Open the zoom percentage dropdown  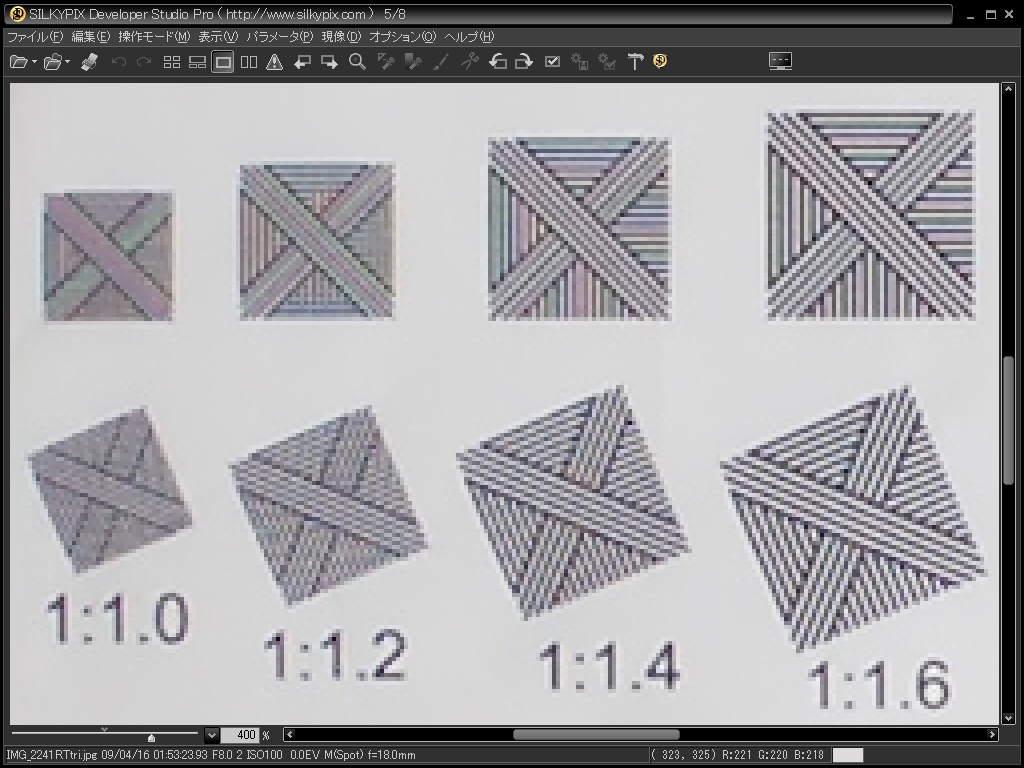(211, 735)
